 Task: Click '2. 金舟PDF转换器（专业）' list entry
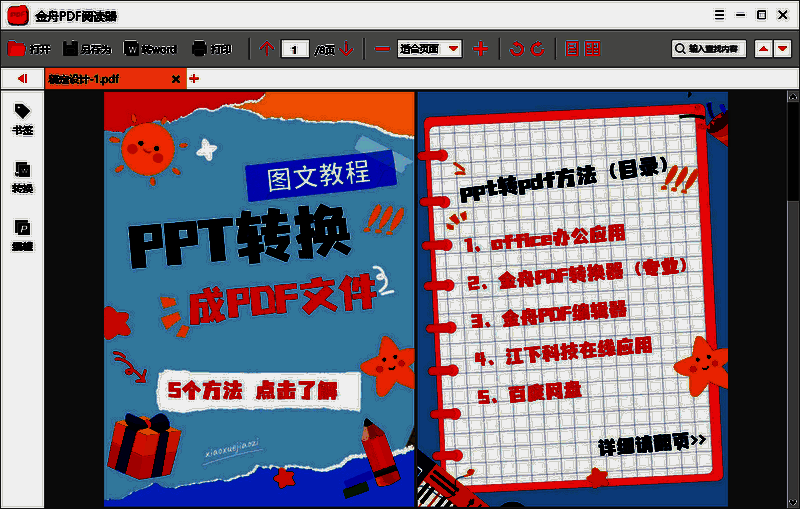[x=577, y=274]
